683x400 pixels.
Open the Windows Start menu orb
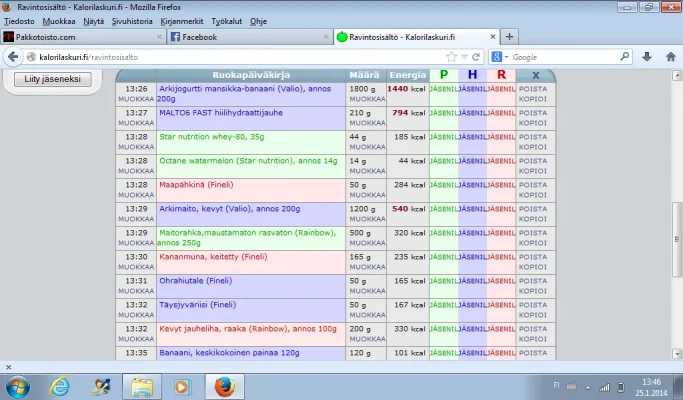coord(18,385)
